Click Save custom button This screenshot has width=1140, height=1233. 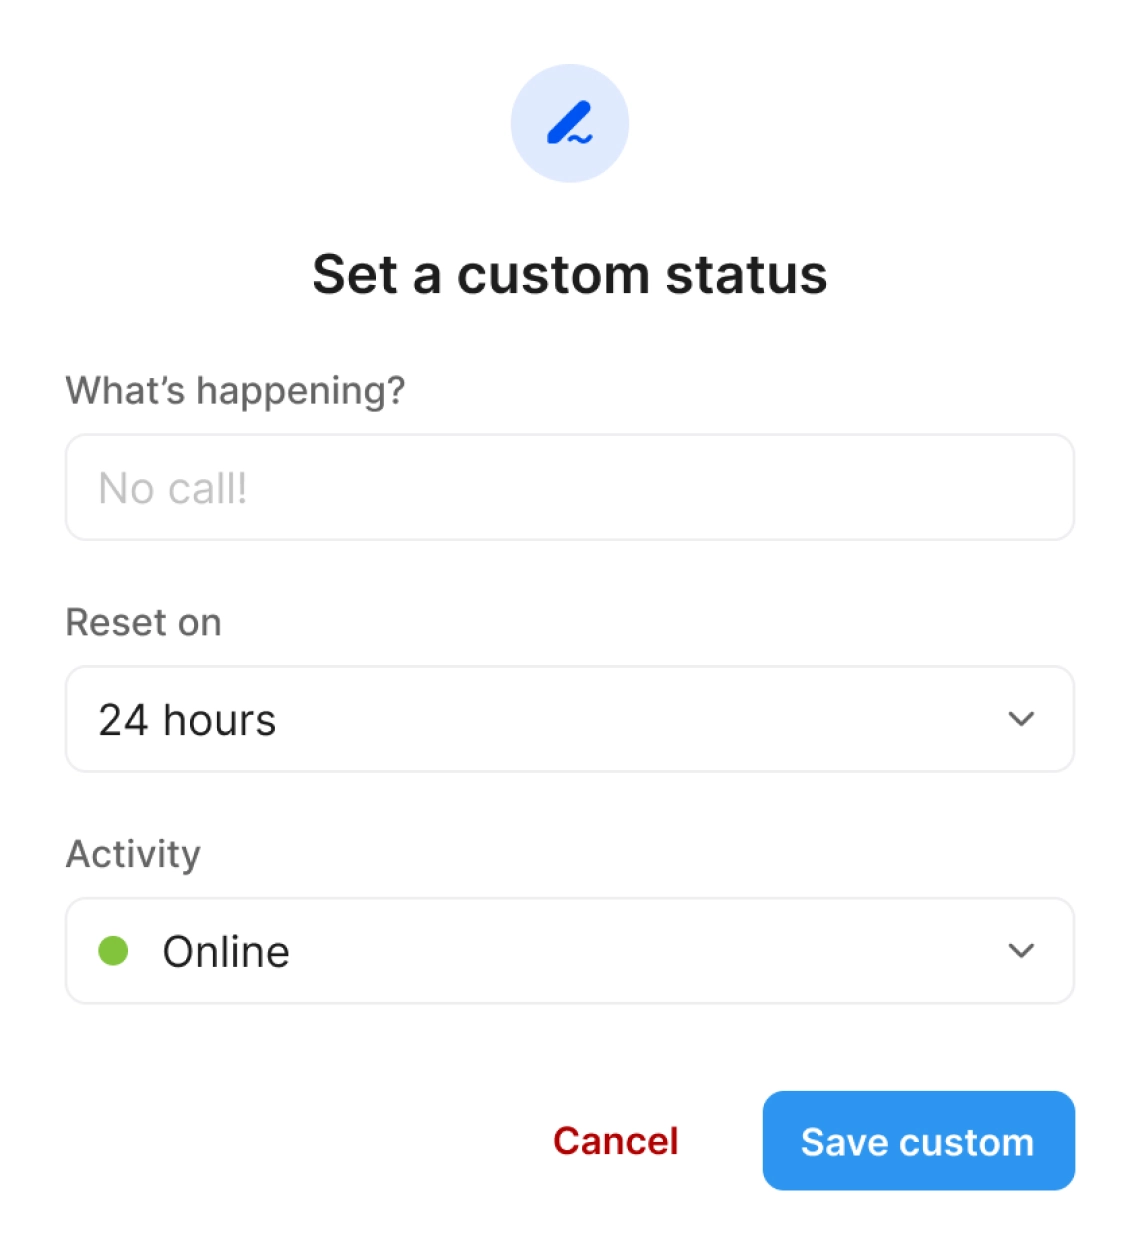tap(917, 1140)
